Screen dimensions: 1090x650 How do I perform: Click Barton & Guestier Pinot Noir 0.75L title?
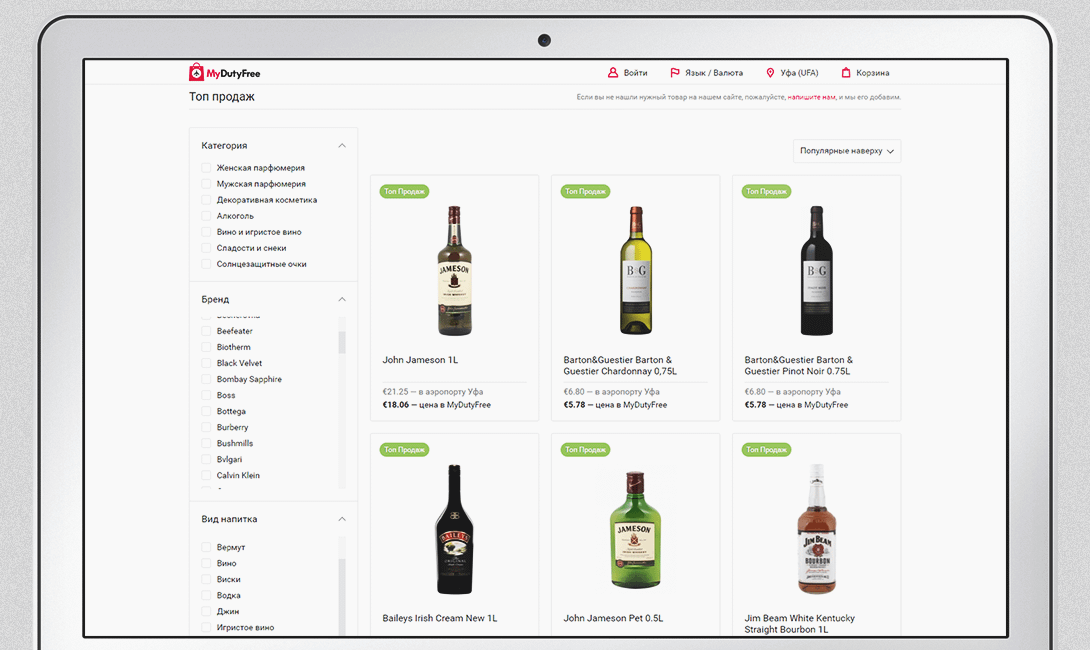(799, 366)
